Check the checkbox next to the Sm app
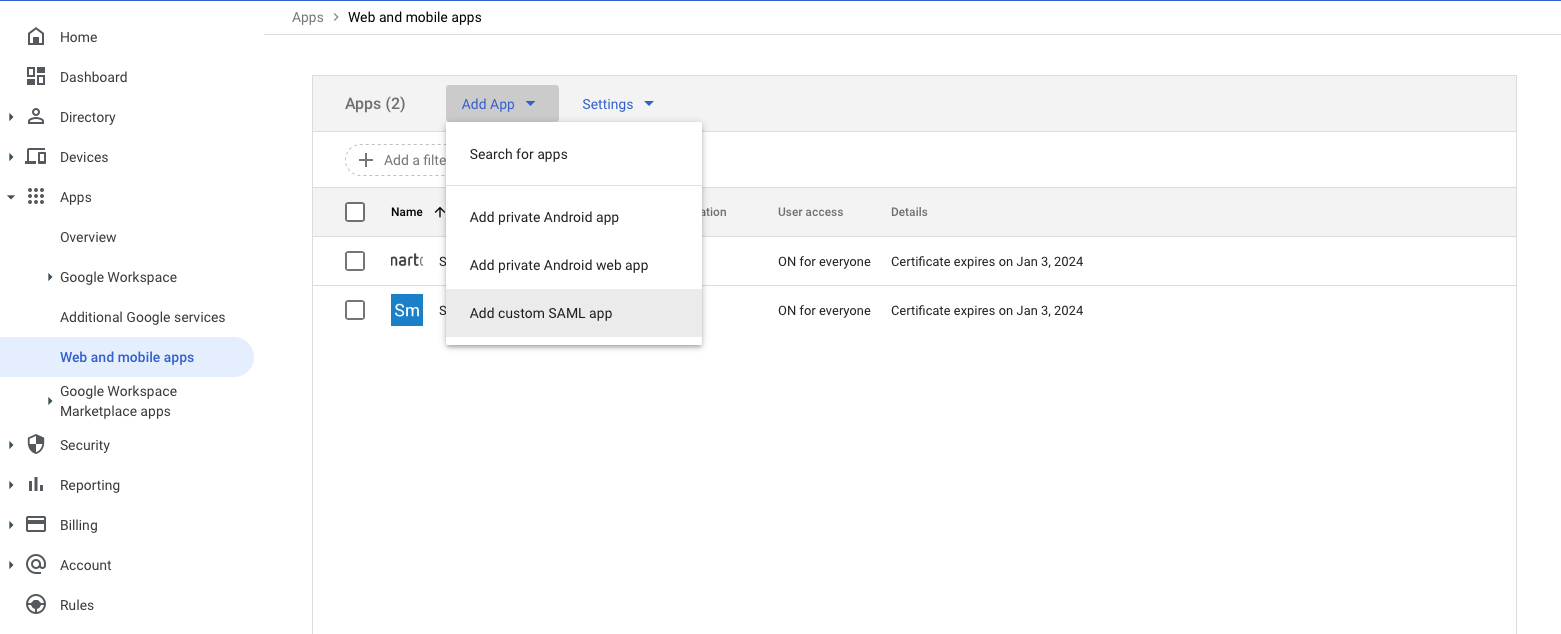This screenshot has width=1561, height=634. point(355,310)
